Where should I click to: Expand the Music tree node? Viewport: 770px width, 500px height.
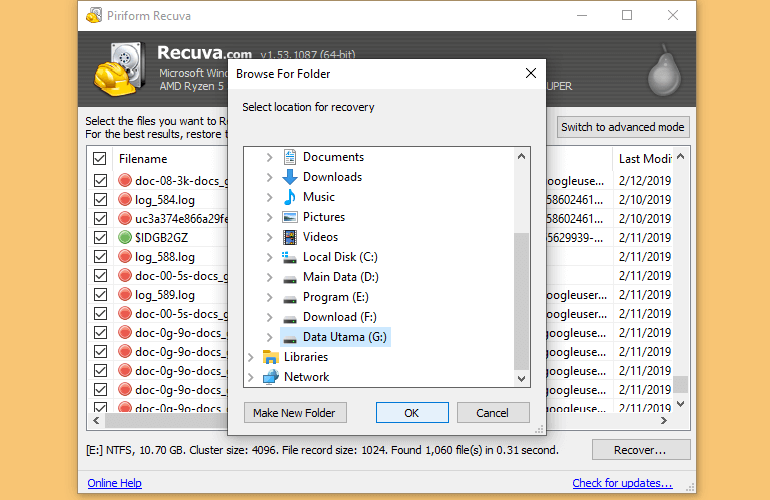[269, 197]
